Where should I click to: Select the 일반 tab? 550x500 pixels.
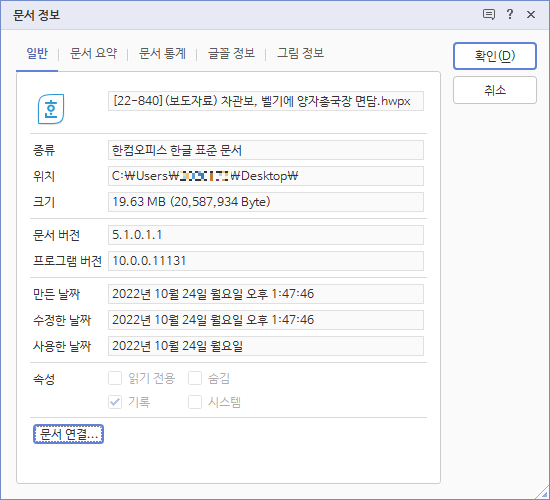pos(37,53)
